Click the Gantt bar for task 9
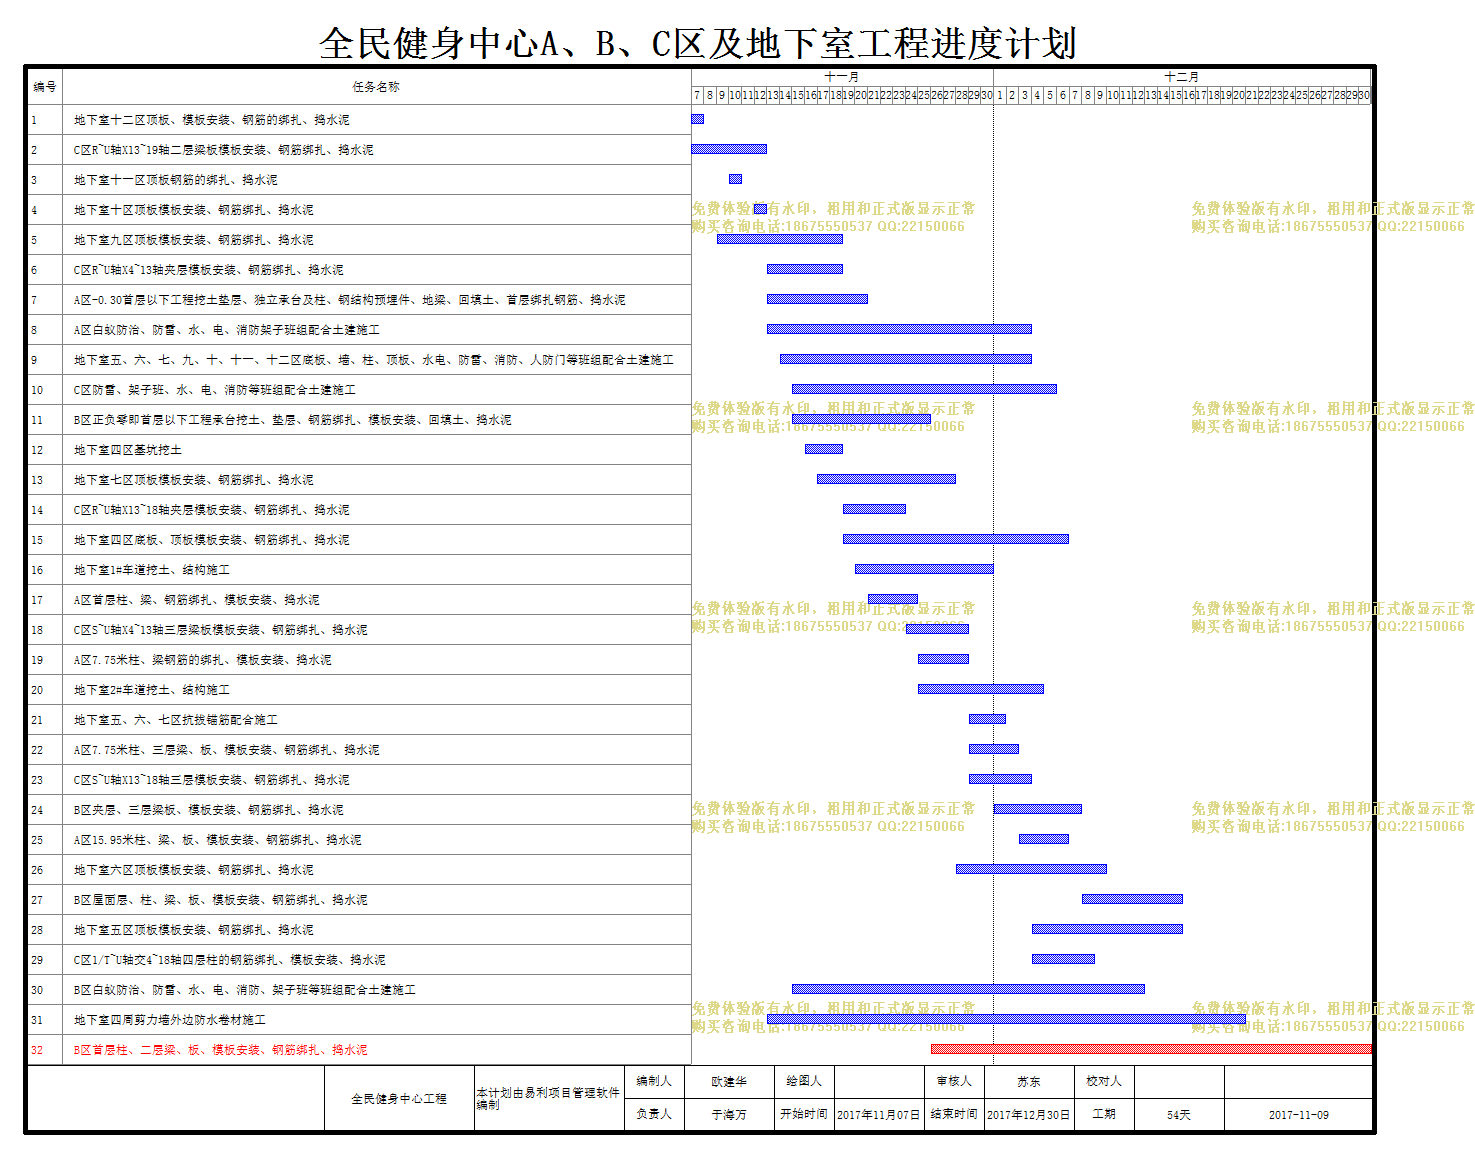This screenshot has width=1475, height=1156. 906,359
